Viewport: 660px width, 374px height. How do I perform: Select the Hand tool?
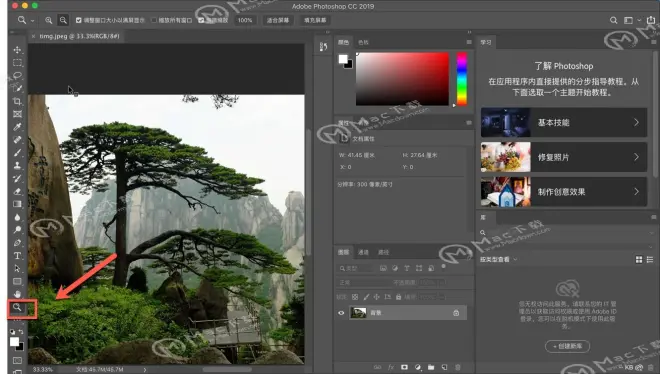point(17,294)
